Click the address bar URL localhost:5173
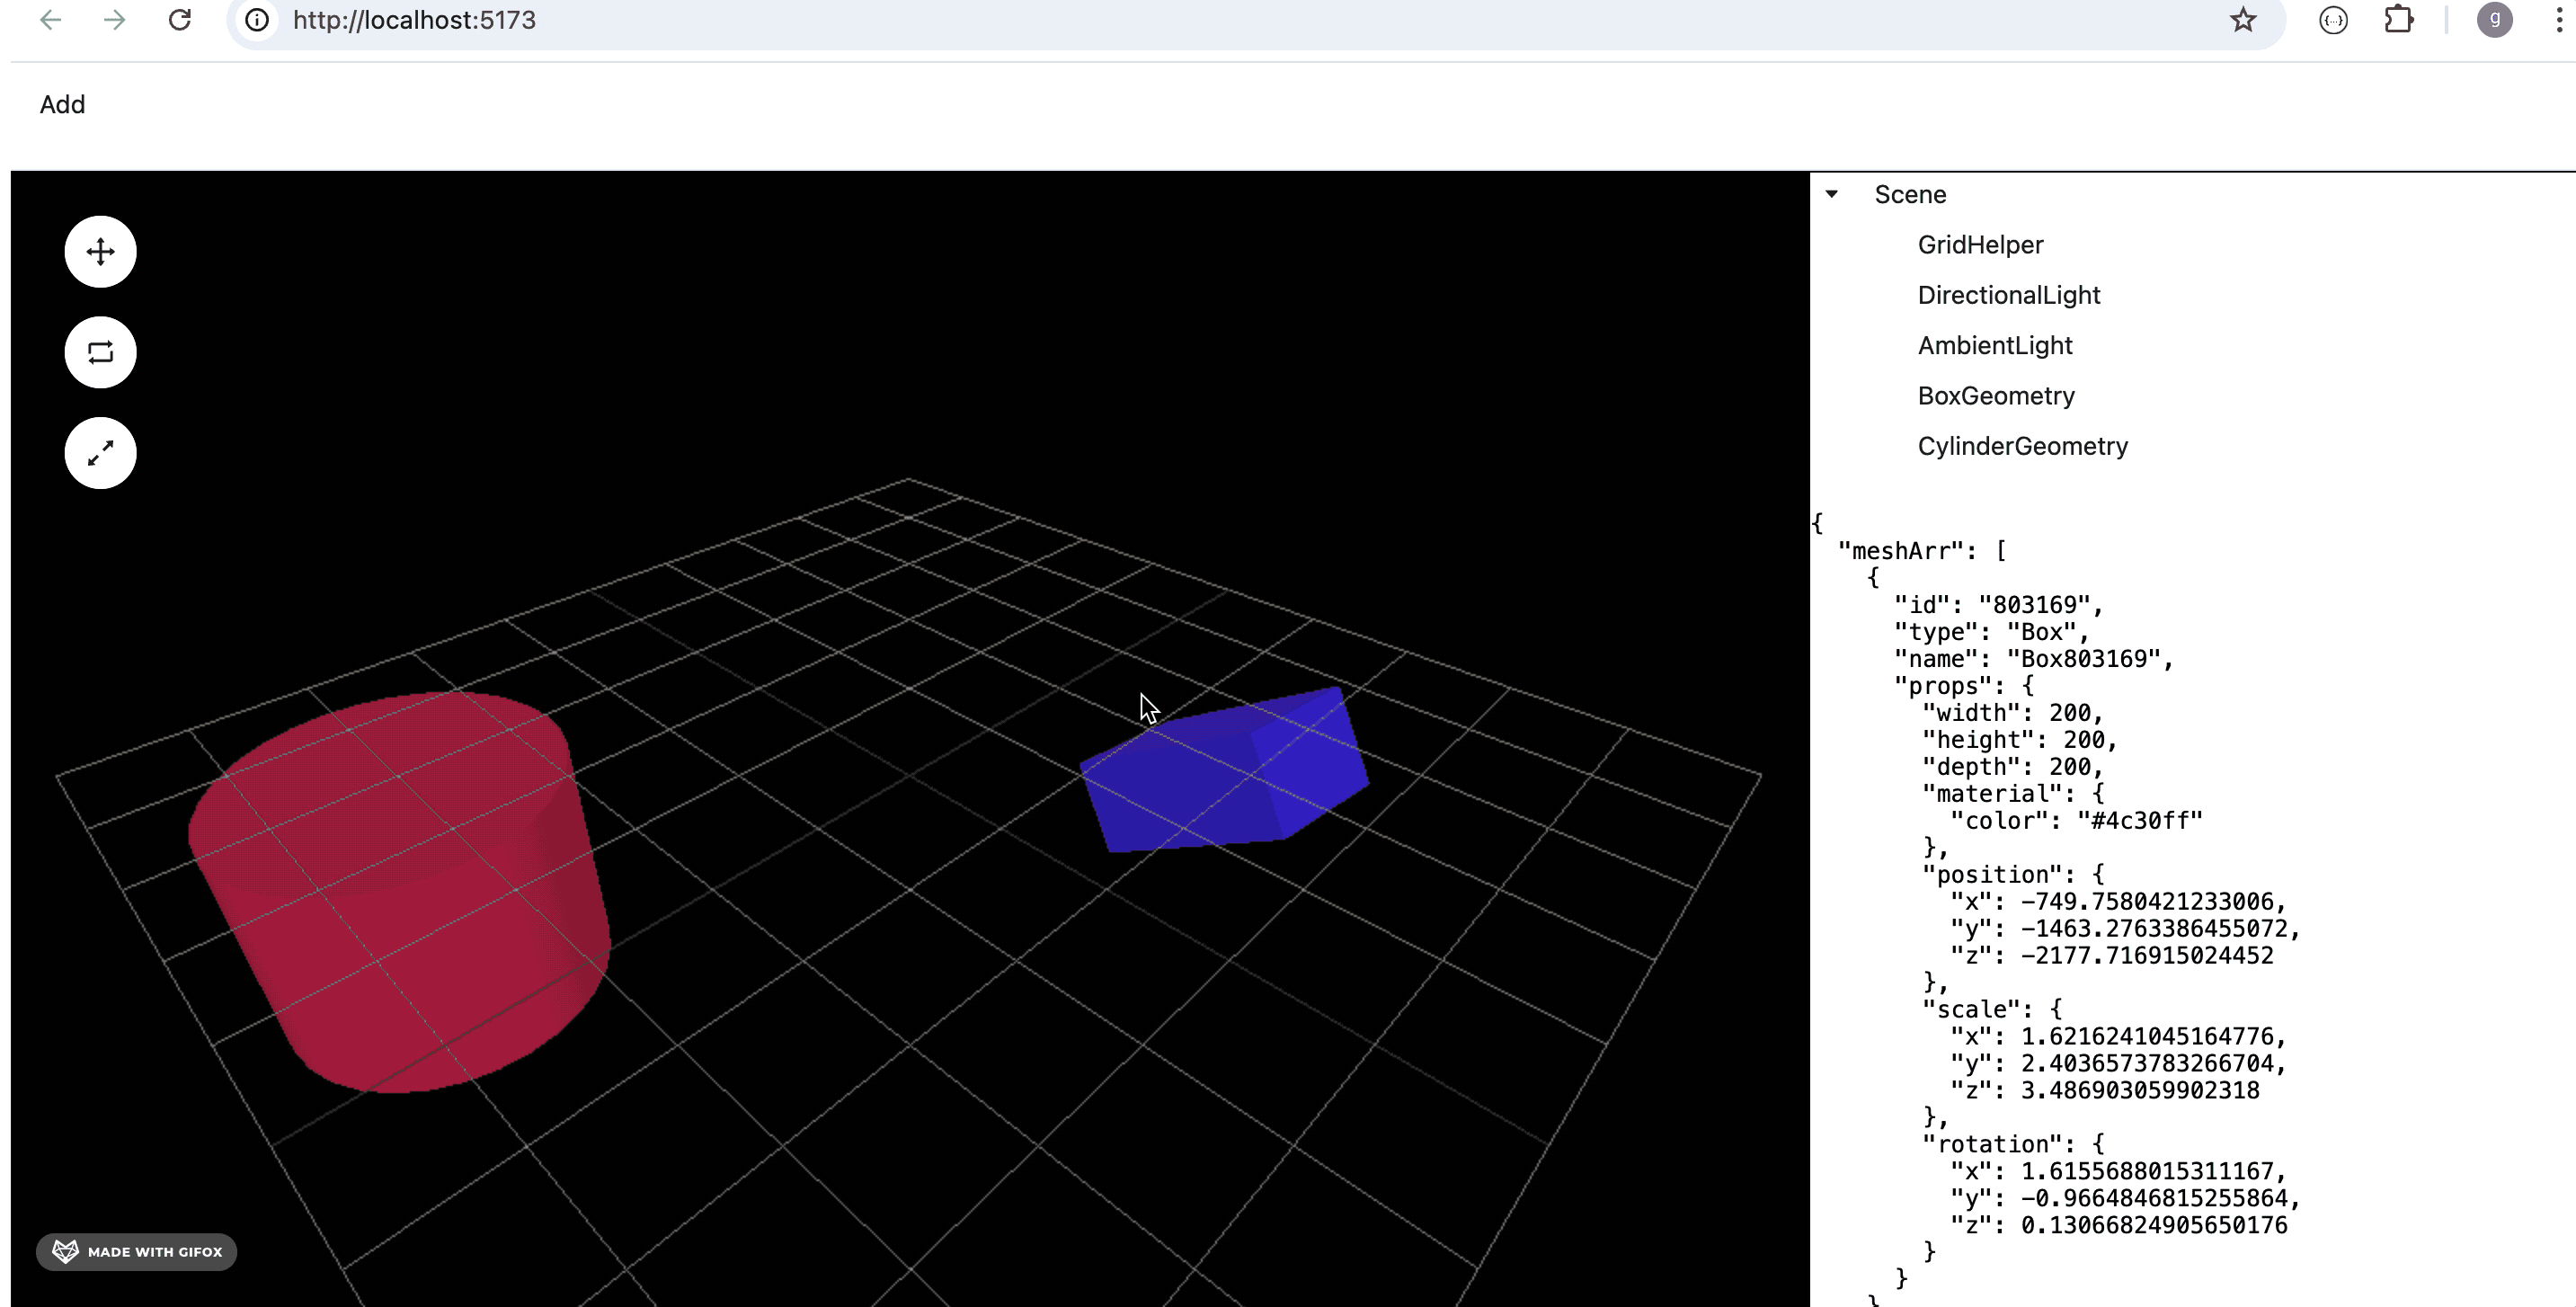This screenshot has height=1307, width=2576. [414, 20]
